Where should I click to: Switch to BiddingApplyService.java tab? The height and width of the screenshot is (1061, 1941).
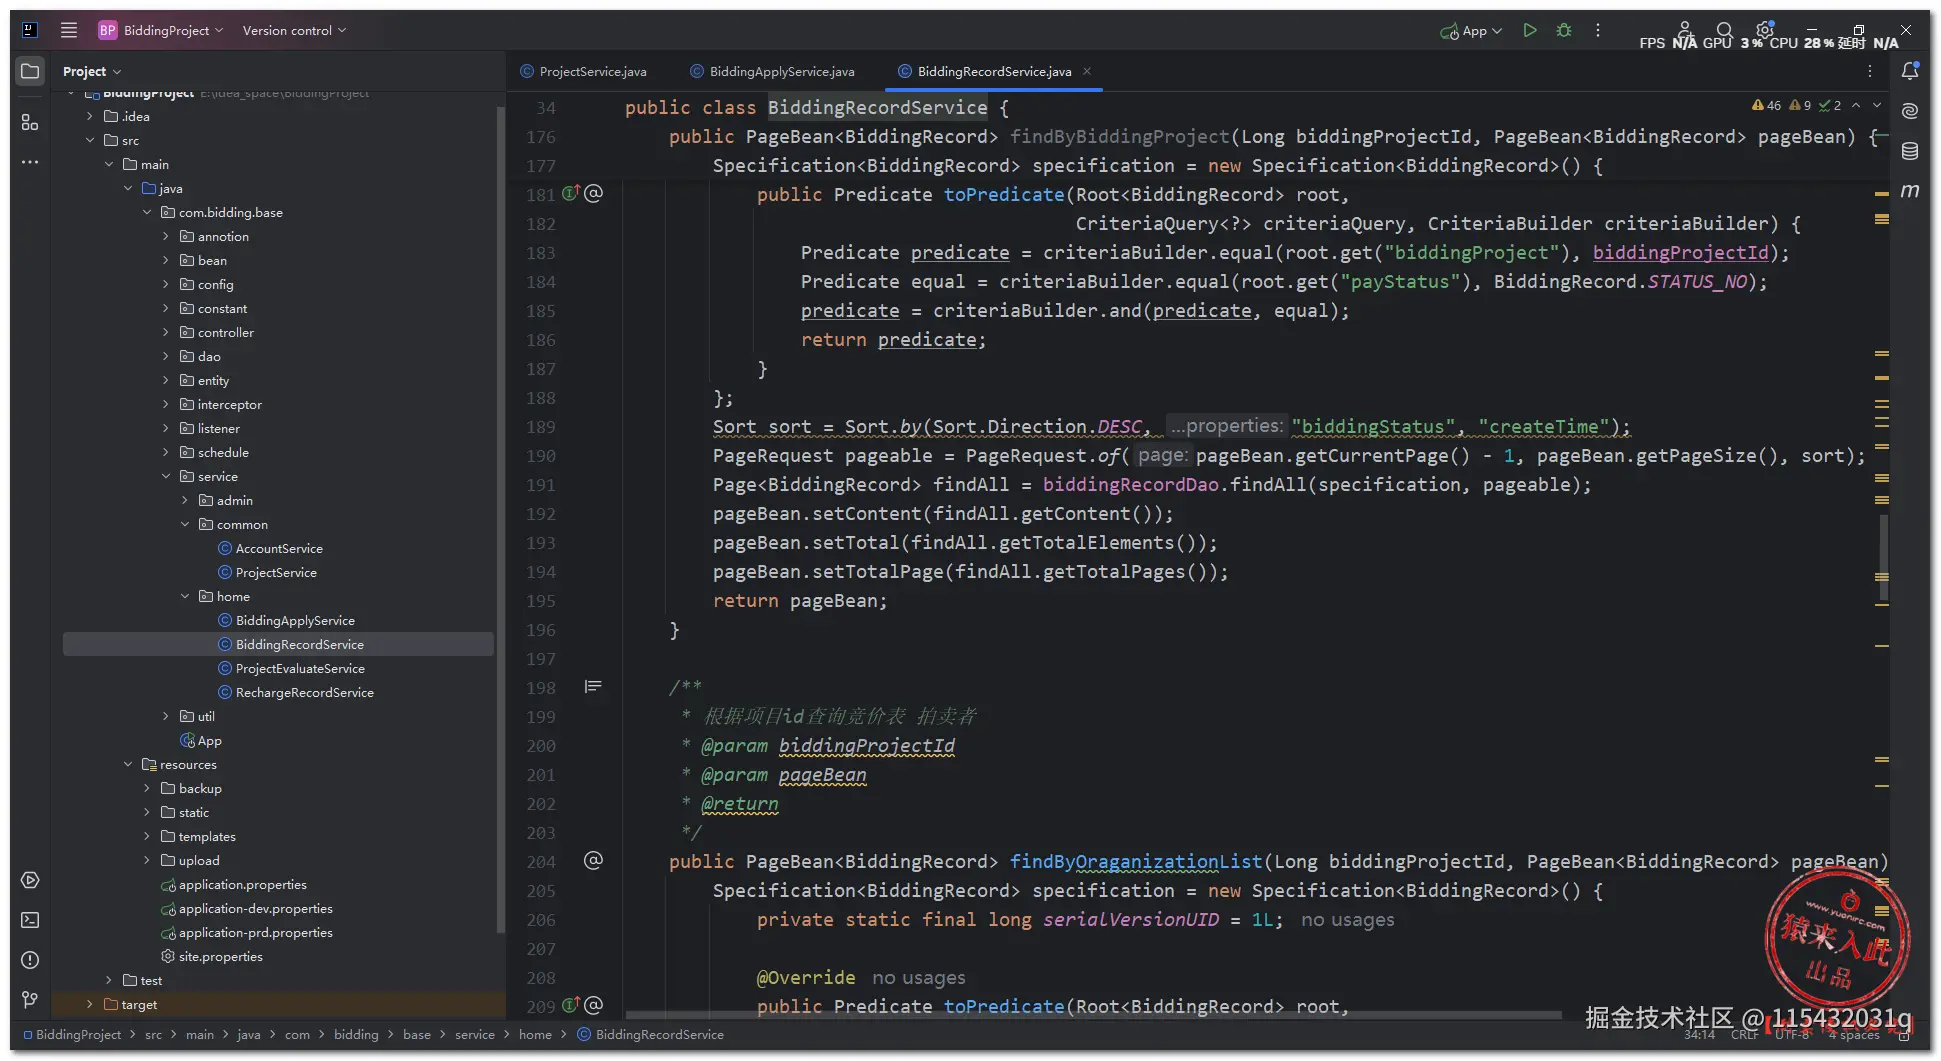click(773, 71)
